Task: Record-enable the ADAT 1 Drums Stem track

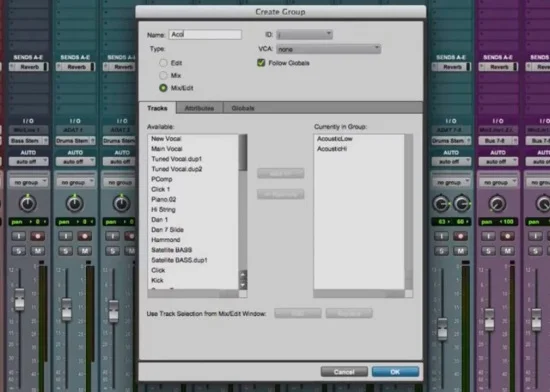Action: click(x=85, y=236)
